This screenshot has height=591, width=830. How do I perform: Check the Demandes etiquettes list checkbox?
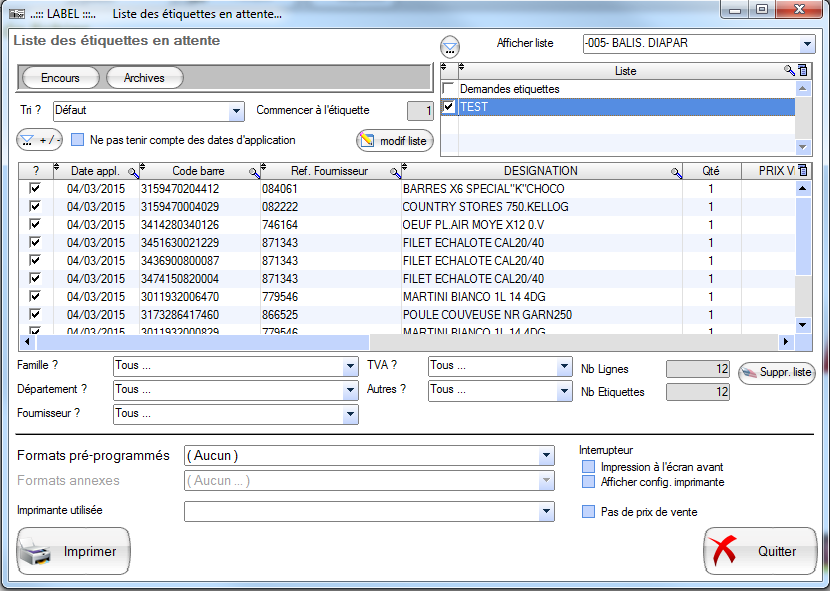[449, 89]
